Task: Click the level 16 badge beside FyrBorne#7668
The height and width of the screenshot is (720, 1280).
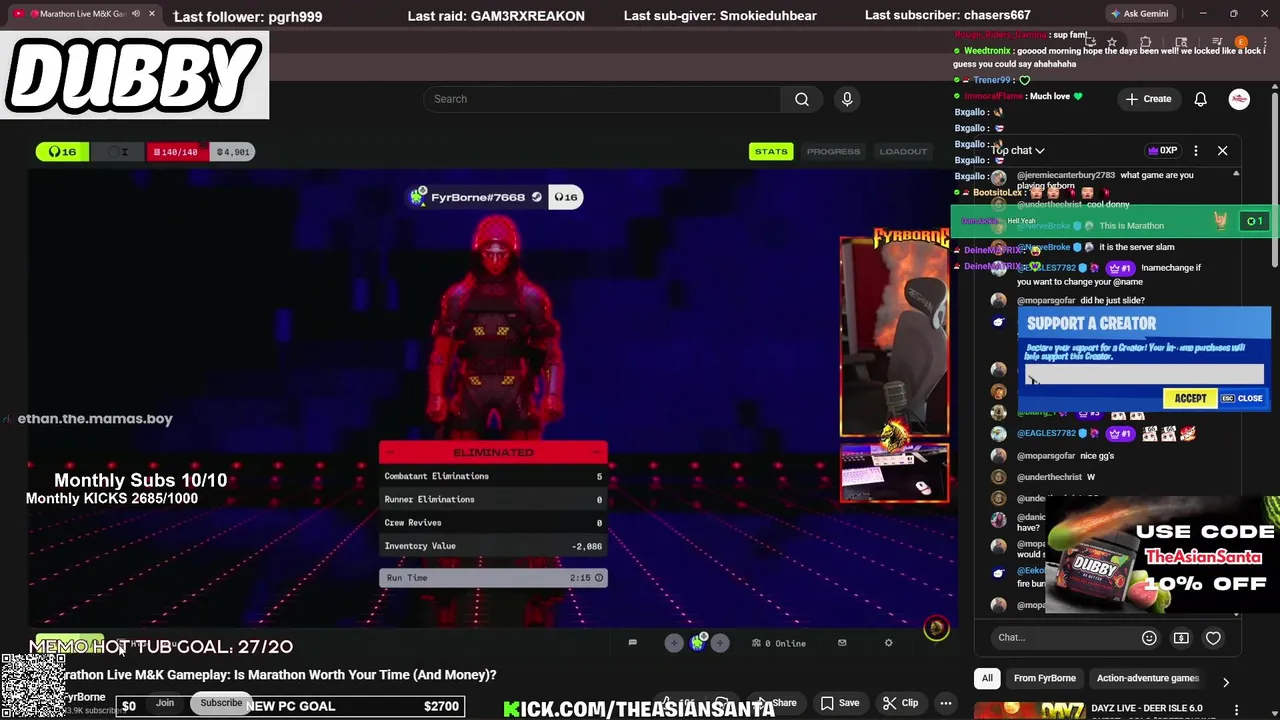Action: [566, 197]
